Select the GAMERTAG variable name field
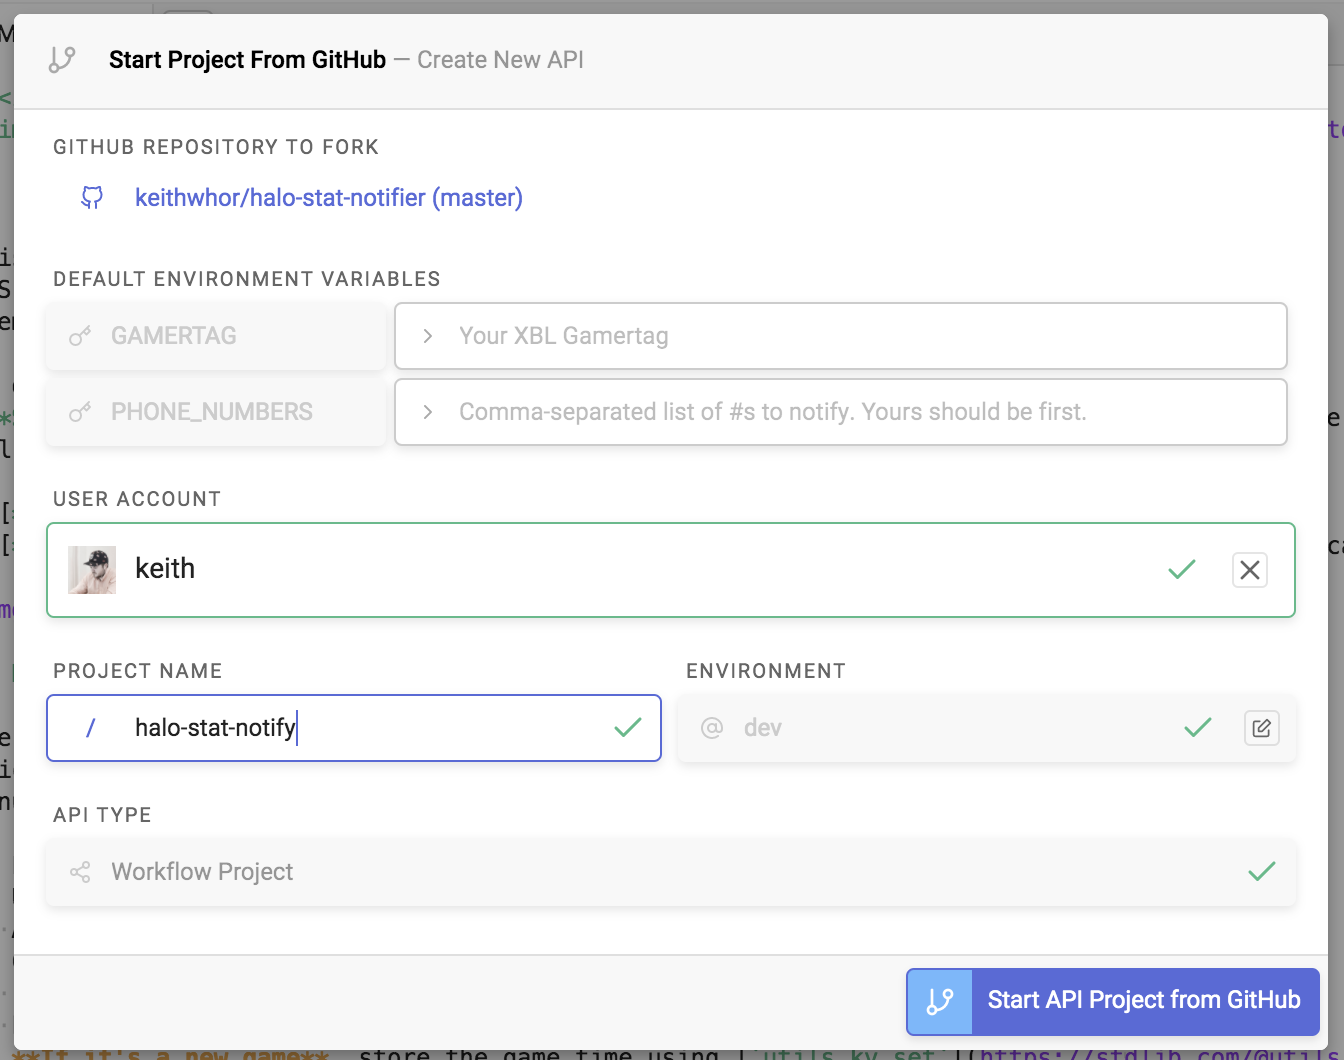This screenshot has height=1060, width=1344. 216,336
